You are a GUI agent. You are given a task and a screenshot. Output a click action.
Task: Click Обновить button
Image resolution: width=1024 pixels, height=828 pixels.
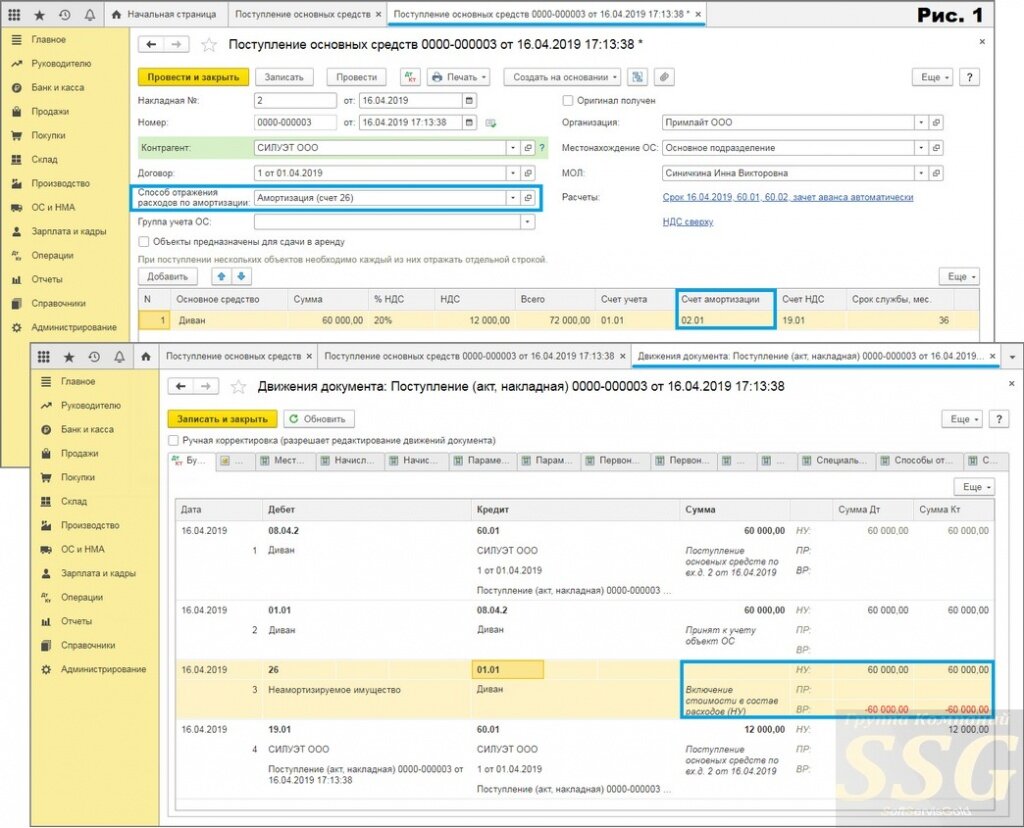point(318,419)
